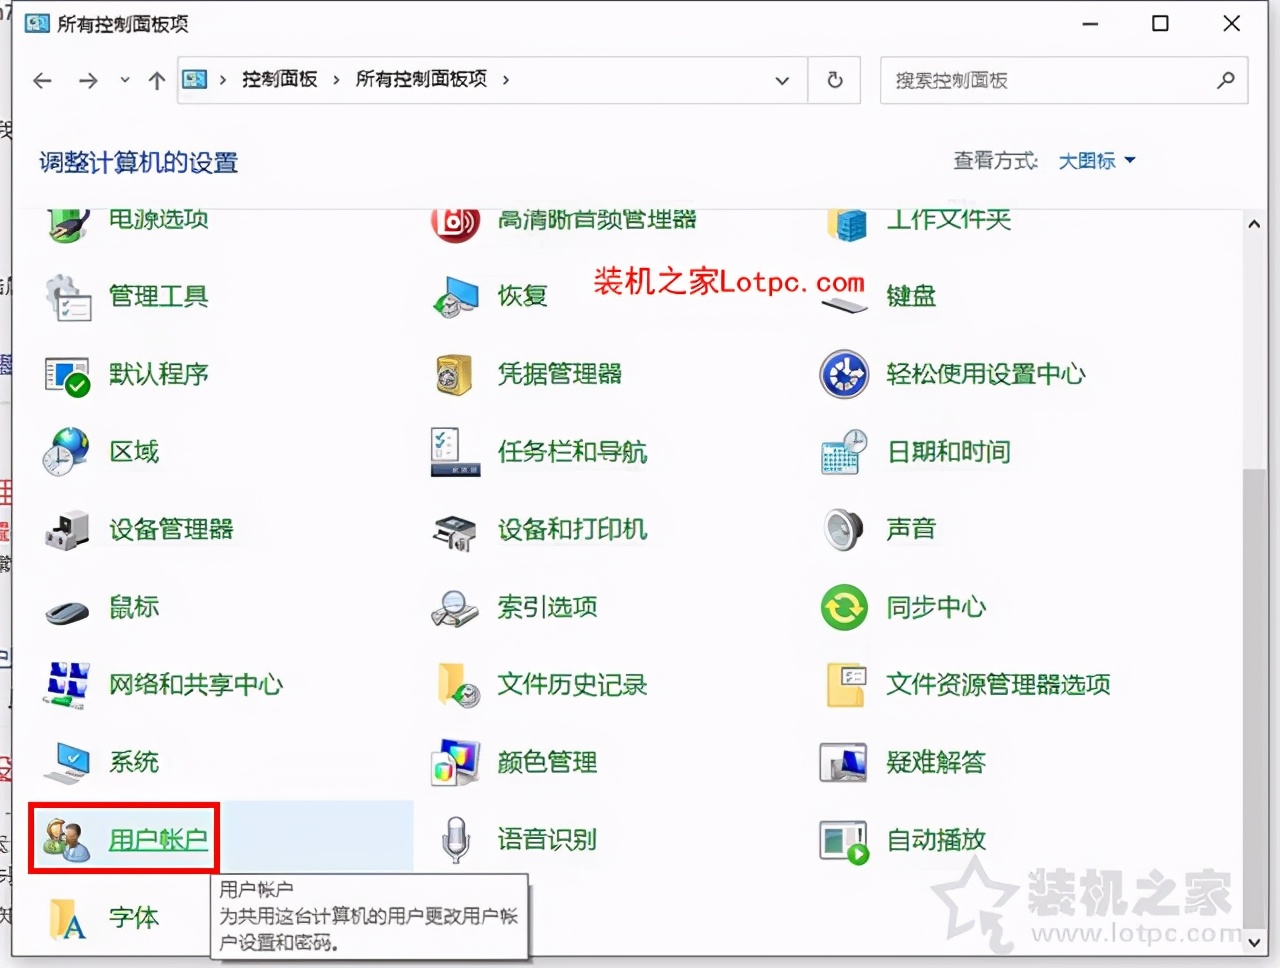Open 语音识别 (Speech Recognition)

(x=547, y=840)
